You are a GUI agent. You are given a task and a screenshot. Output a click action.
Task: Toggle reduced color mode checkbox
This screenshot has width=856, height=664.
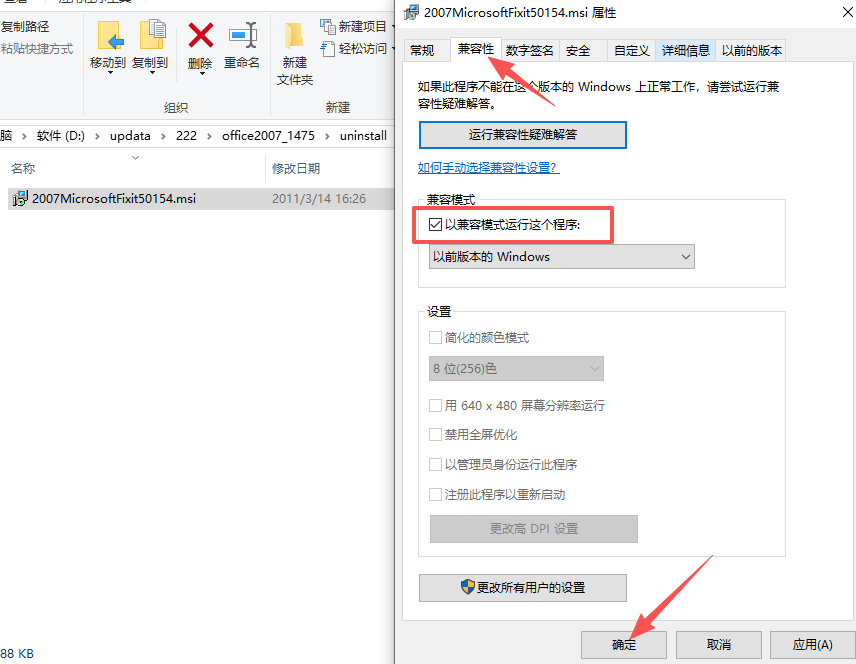(x=435, y=337)
